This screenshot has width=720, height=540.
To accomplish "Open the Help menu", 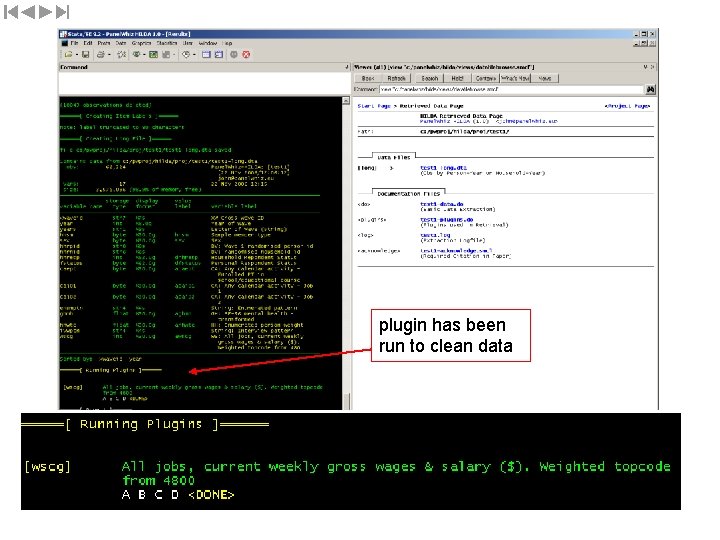I will pos(228,43).
